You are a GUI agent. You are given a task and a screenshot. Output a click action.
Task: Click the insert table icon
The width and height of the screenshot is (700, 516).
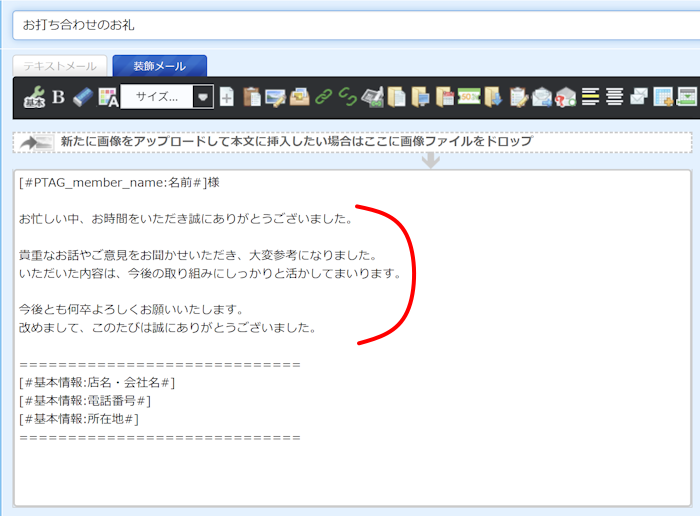point(663,97)
